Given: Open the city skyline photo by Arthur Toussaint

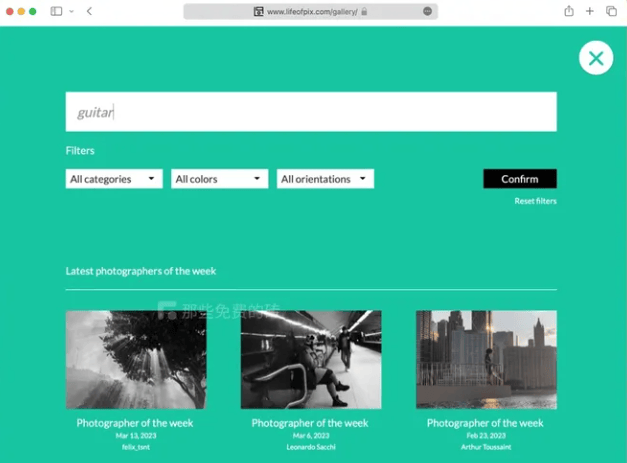Looking at the screenshot, I should tap(486, 359).
